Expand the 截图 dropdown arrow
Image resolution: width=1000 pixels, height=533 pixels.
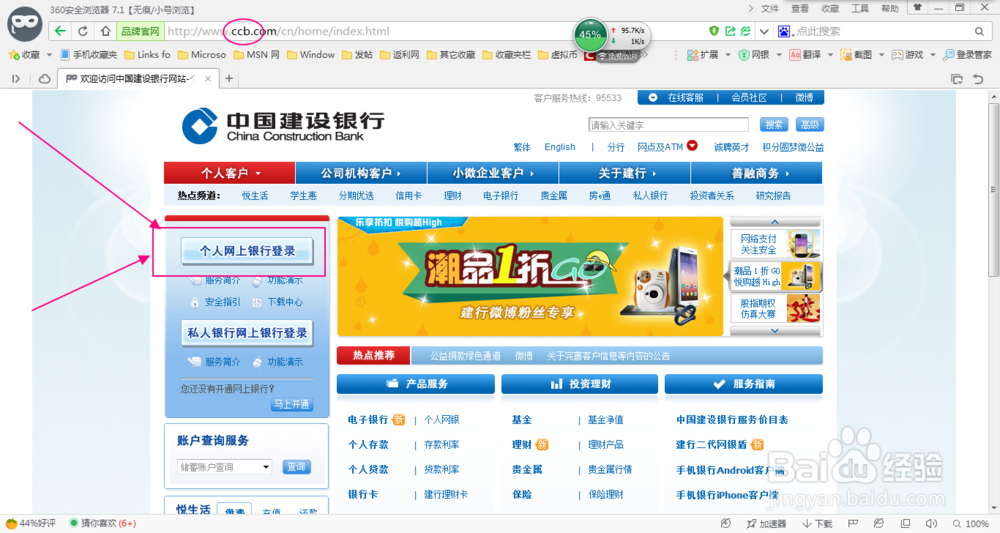coord(881,55)
